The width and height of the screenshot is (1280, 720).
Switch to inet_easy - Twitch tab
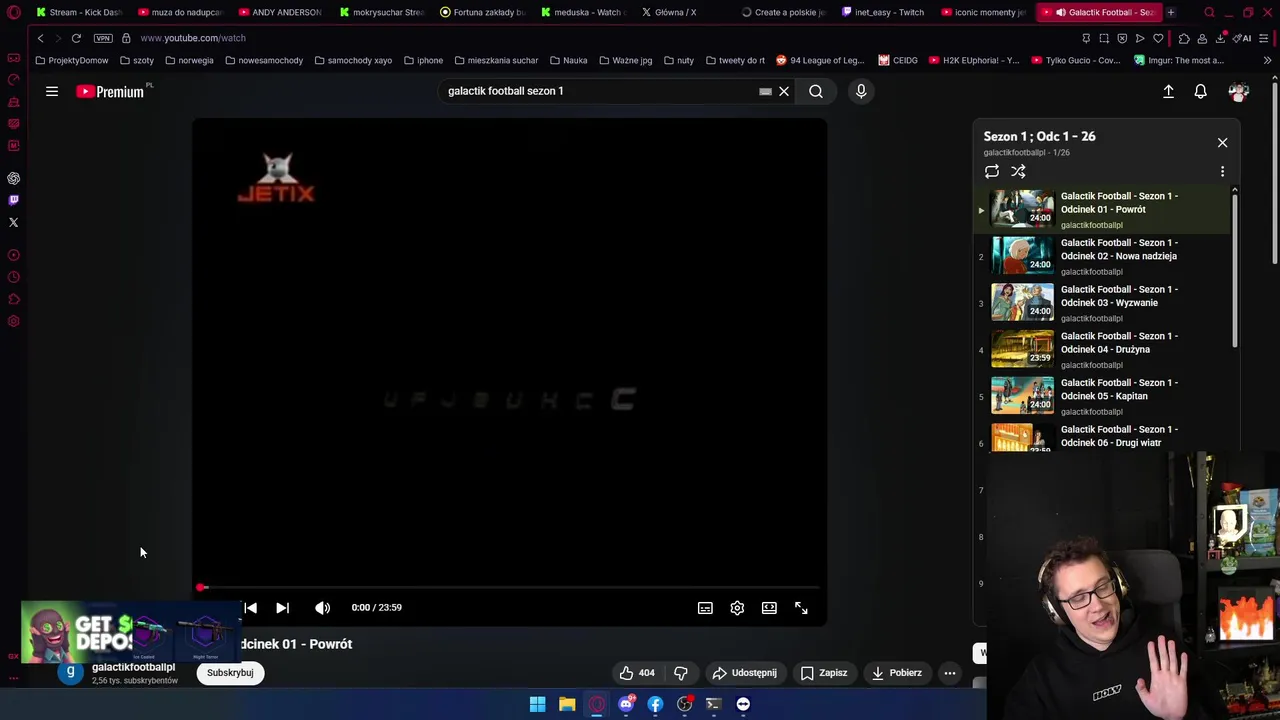(884, 12)
